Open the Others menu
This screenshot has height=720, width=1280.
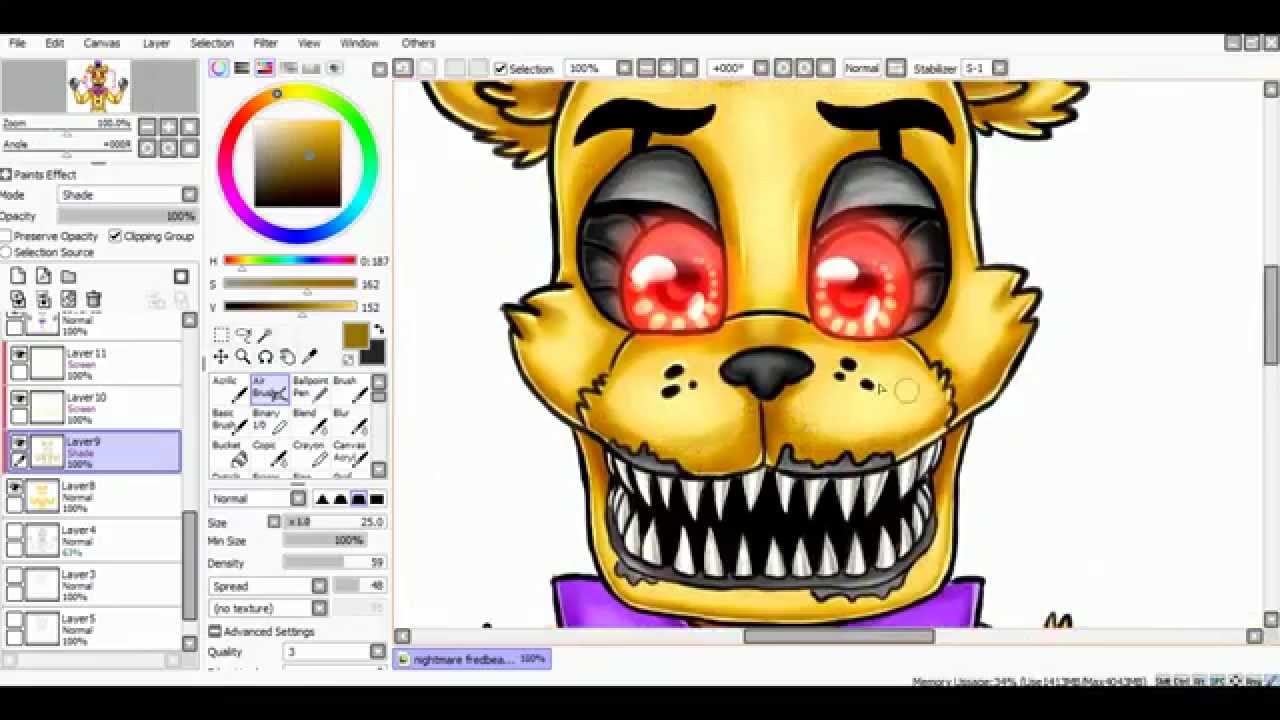coord(418,43)
